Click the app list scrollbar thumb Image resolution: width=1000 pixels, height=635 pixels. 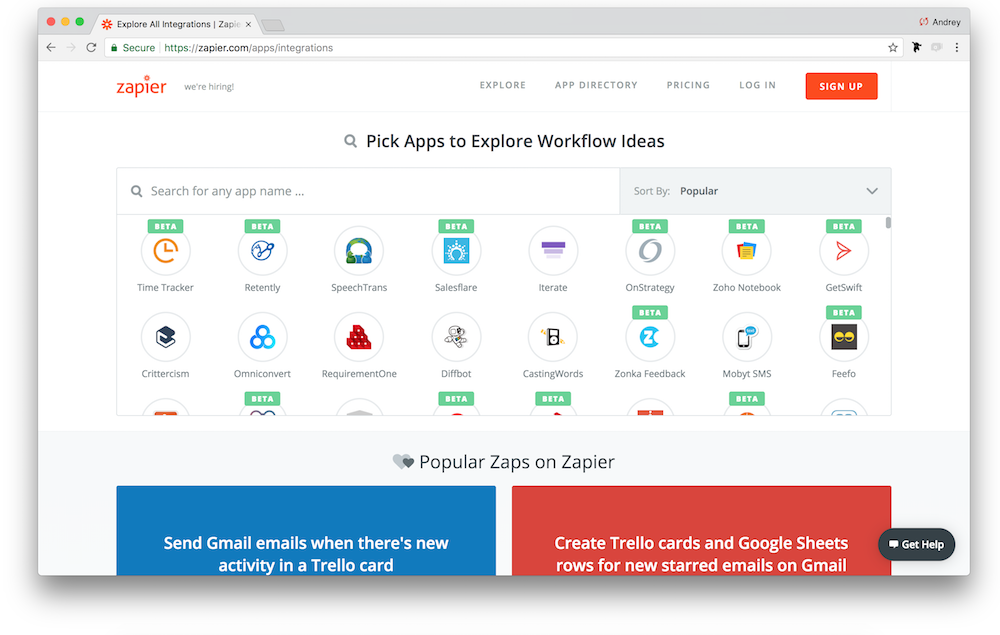[888, 223]
